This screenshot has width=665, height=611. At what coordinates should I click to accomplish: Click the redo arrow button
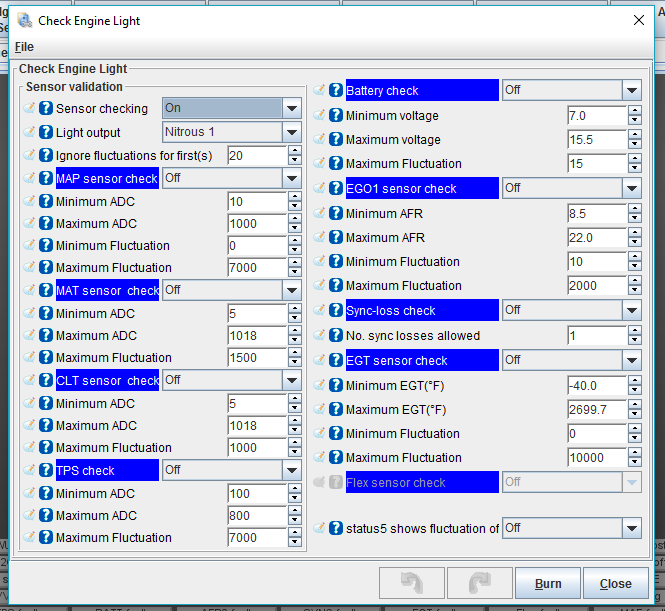(480, 583)
